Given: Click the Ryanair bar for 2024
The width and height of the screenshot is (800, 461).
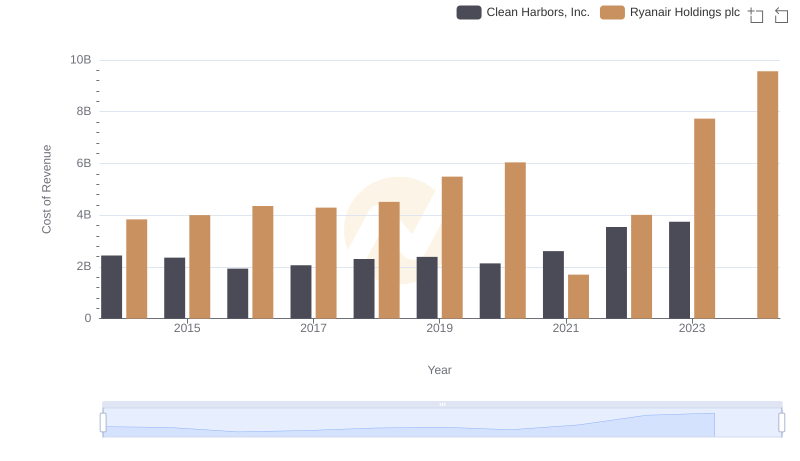Looking at the screenshot, I should click(767, 195).
